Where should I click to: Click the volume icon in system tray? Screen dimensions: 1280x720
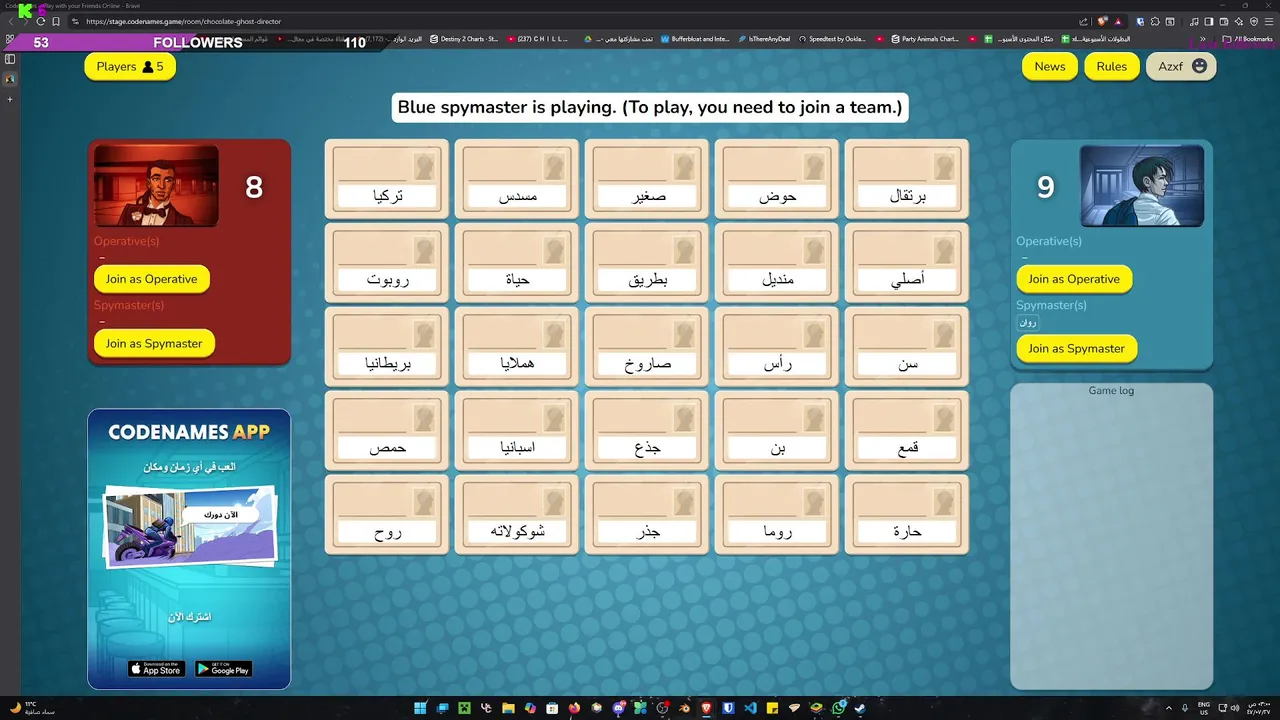tap(1235, 708)
